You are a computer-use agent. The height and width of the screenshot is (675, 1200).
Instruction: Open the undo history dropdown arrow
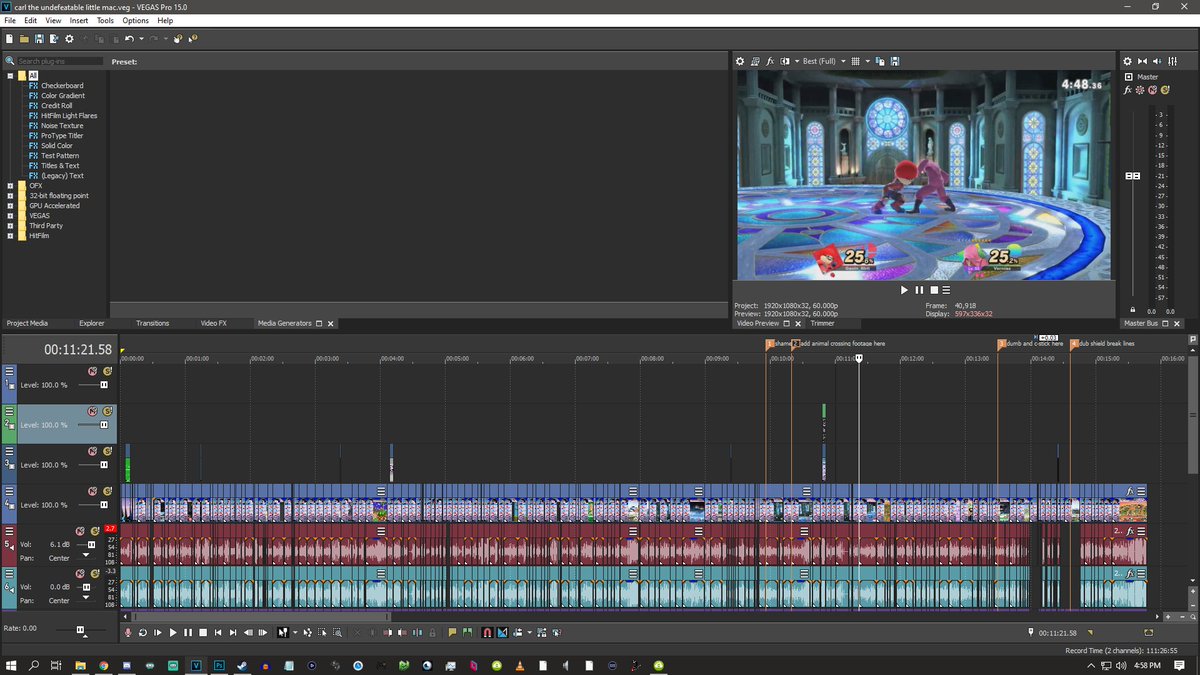coord(141,39)
